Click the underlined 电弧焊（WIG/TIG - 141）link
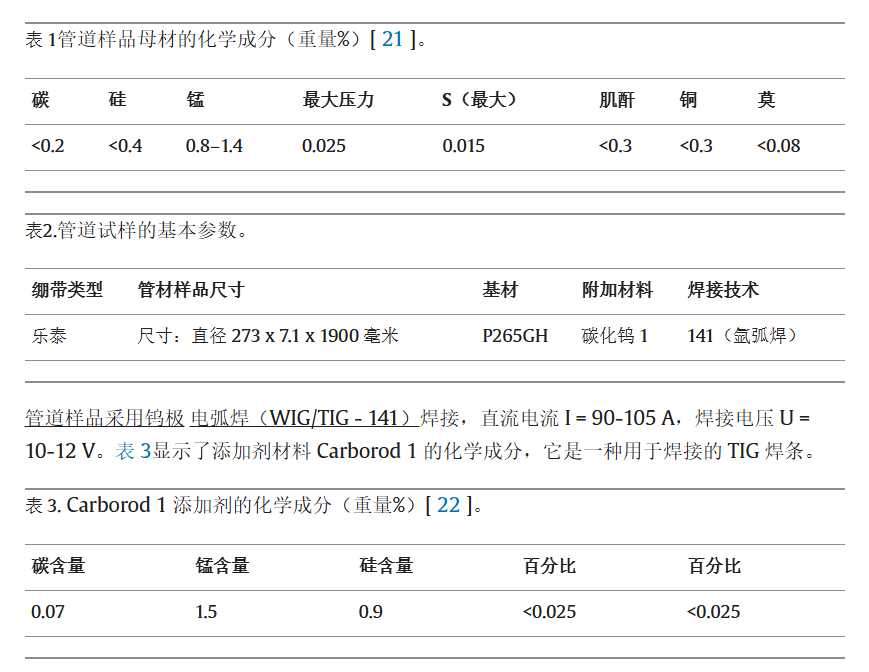Image resolution: width=869 pixels, height=672 pixels. coord(302,417)
